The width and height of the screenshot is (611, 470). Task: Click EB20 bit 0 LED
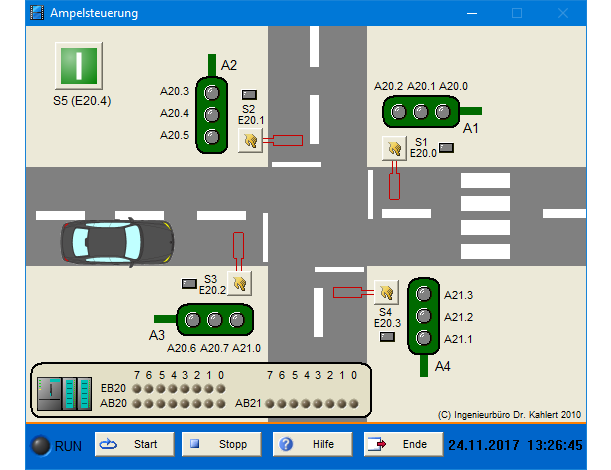pyautogui.click(x=221, y=389)
